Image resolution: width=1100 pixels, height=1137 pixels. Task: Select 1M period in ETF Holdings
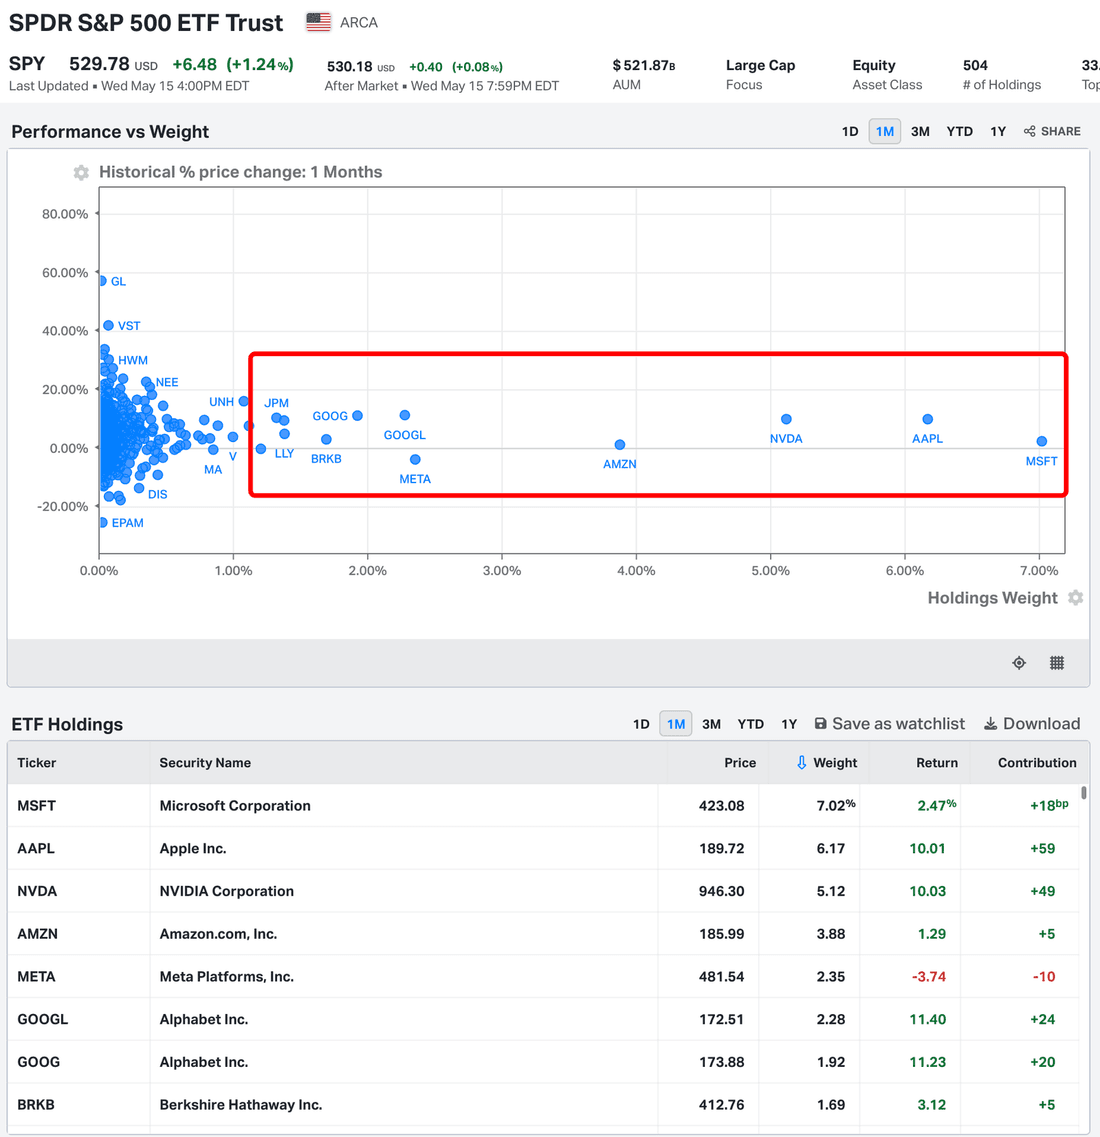(x=676, y=724)
